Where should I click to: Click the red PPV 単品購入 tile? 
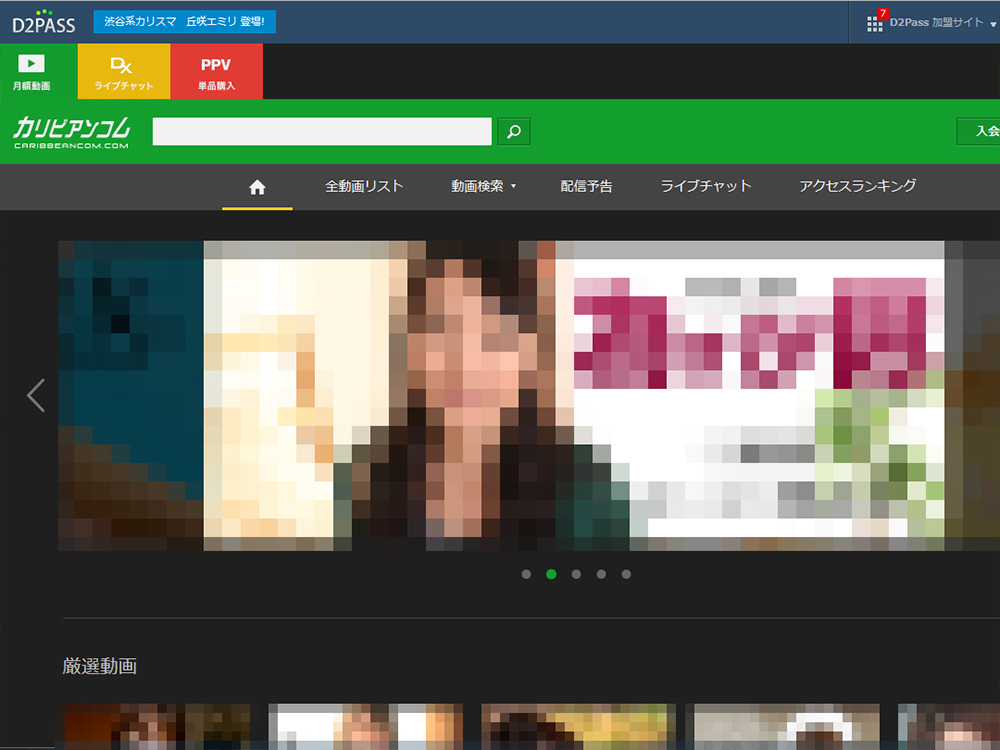pos(216,71)
